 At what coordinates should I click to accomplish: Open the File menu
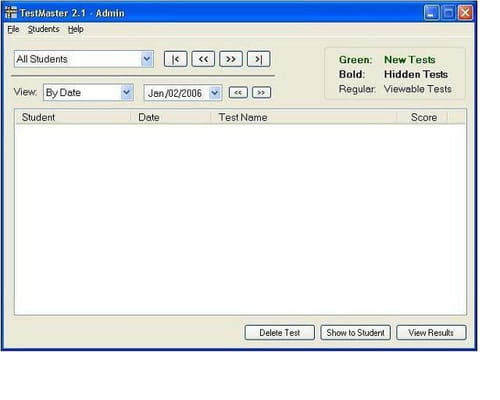pyautogui.click(x=13, y=29)
